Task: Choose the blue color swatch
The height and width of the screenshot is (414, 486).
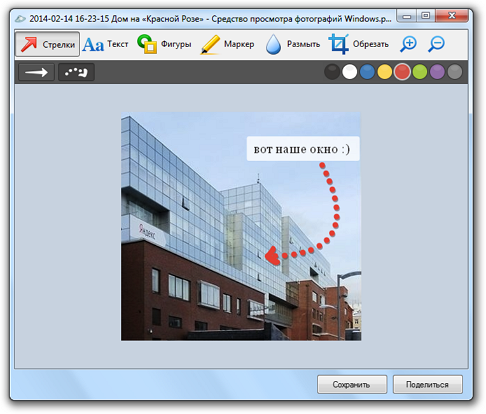Action: pyautogui.click(x=367, y=72)
